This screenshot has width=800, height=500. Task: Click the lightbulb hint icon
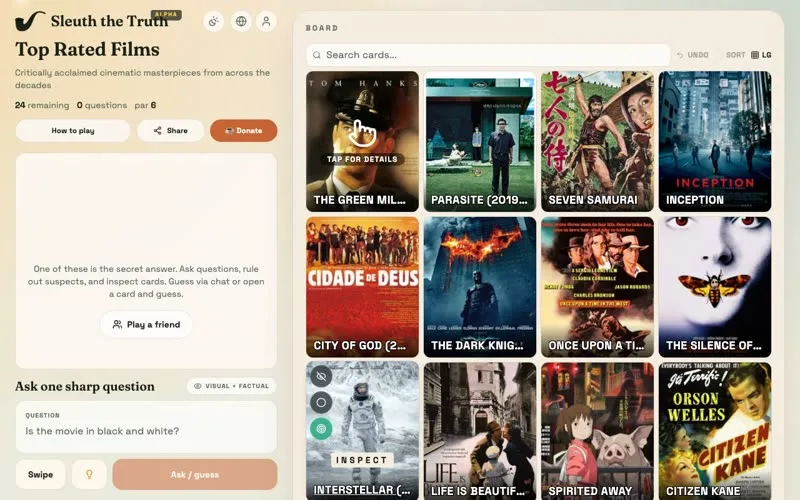(x=89, y=474)
